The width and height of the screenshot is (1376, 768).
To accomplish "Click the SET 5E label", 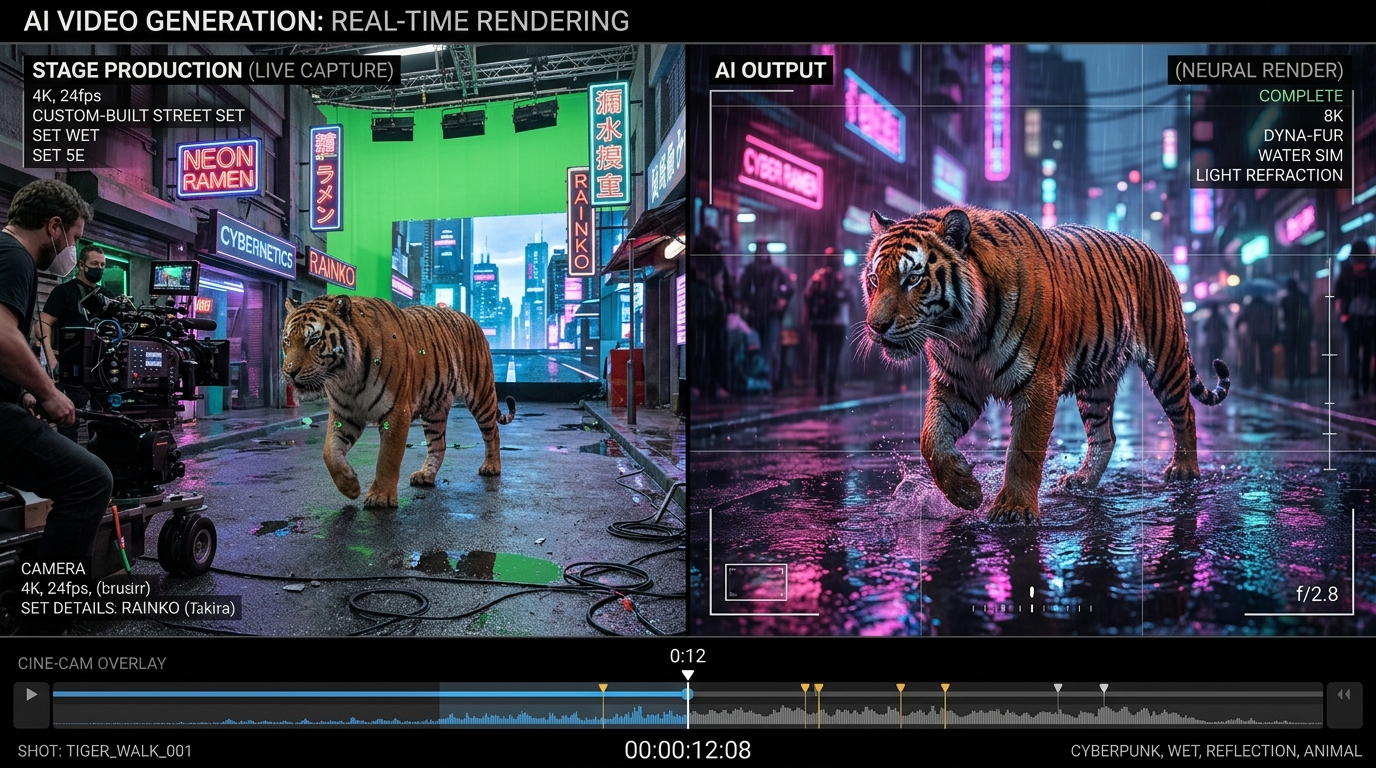I will click(59, 156).
